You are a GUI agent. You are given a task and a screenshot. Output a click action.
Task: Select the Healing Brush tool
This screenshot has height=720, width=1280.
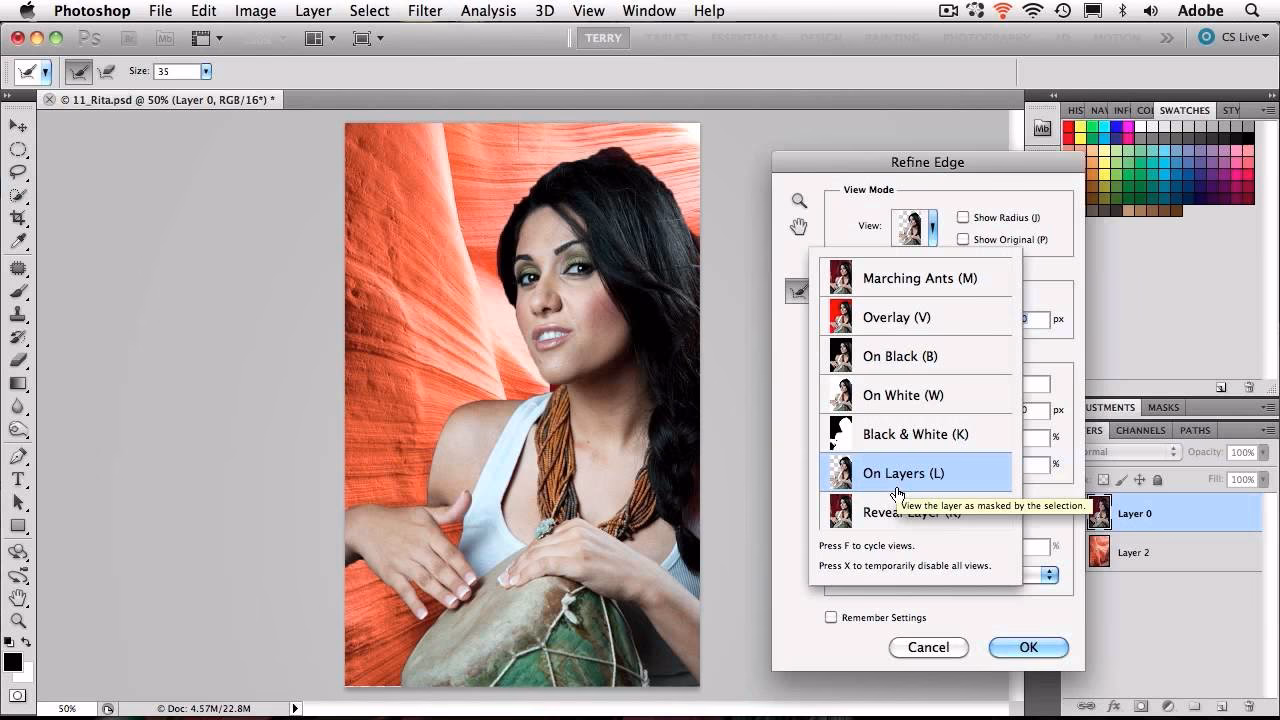[18, 265]
